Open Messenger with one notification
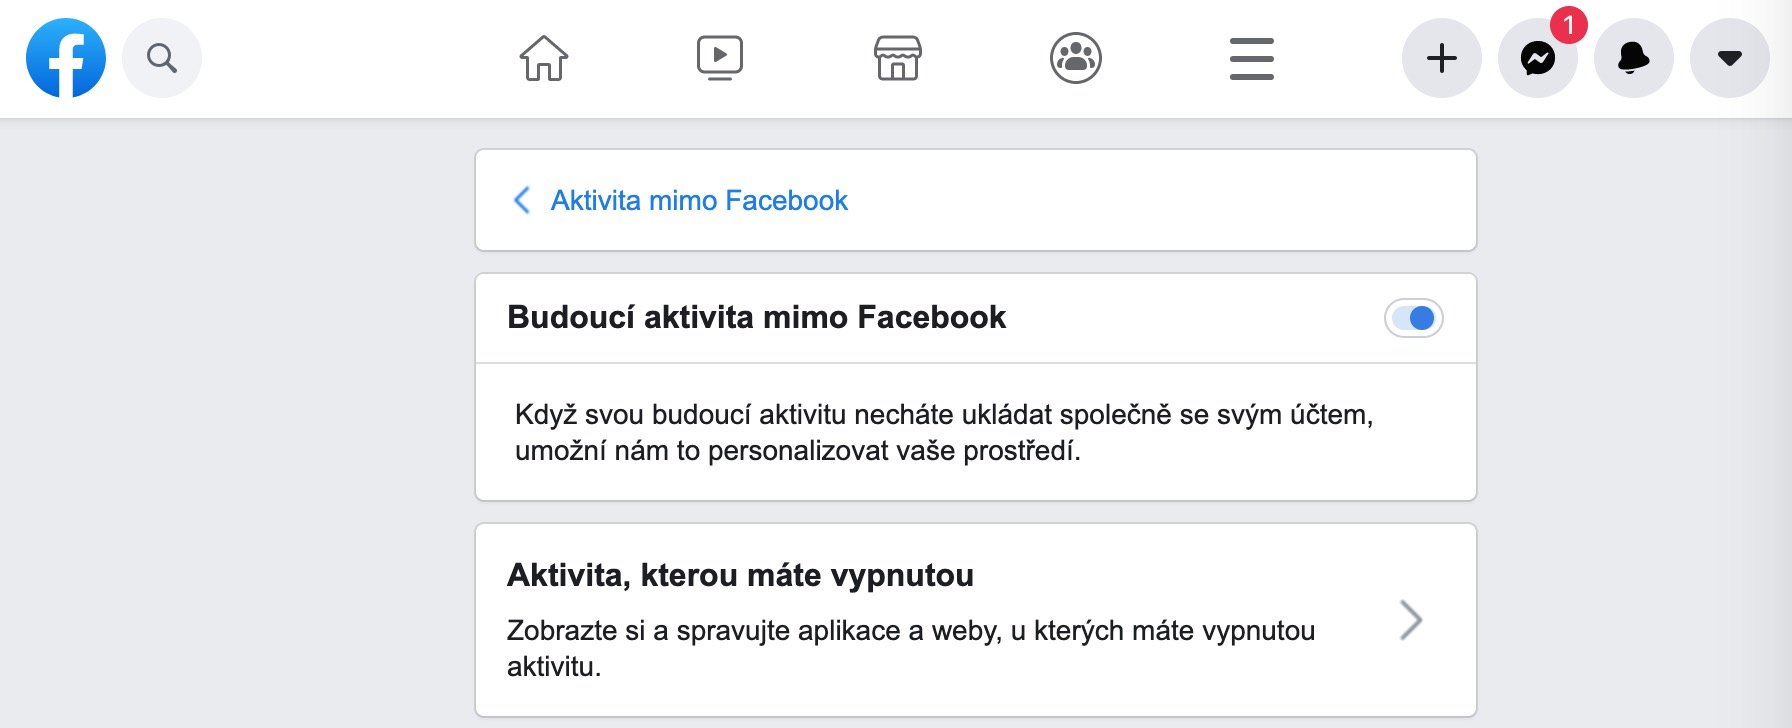 coord(1538,58)
